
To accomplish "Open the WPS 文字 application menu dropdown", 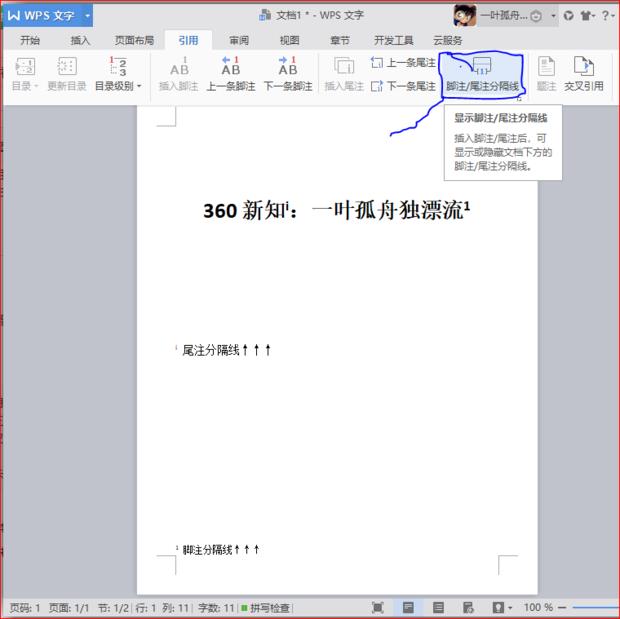I will coord(88,16).
